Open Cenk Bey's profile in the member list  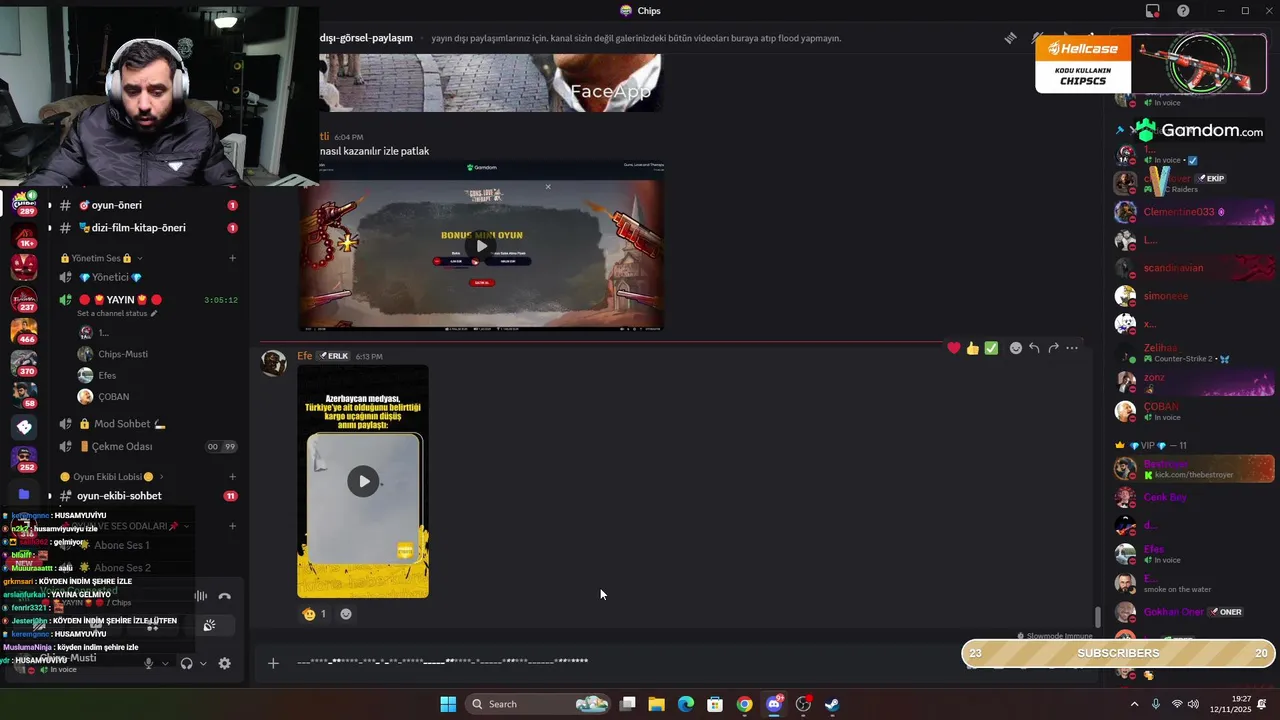[1194, 497]
